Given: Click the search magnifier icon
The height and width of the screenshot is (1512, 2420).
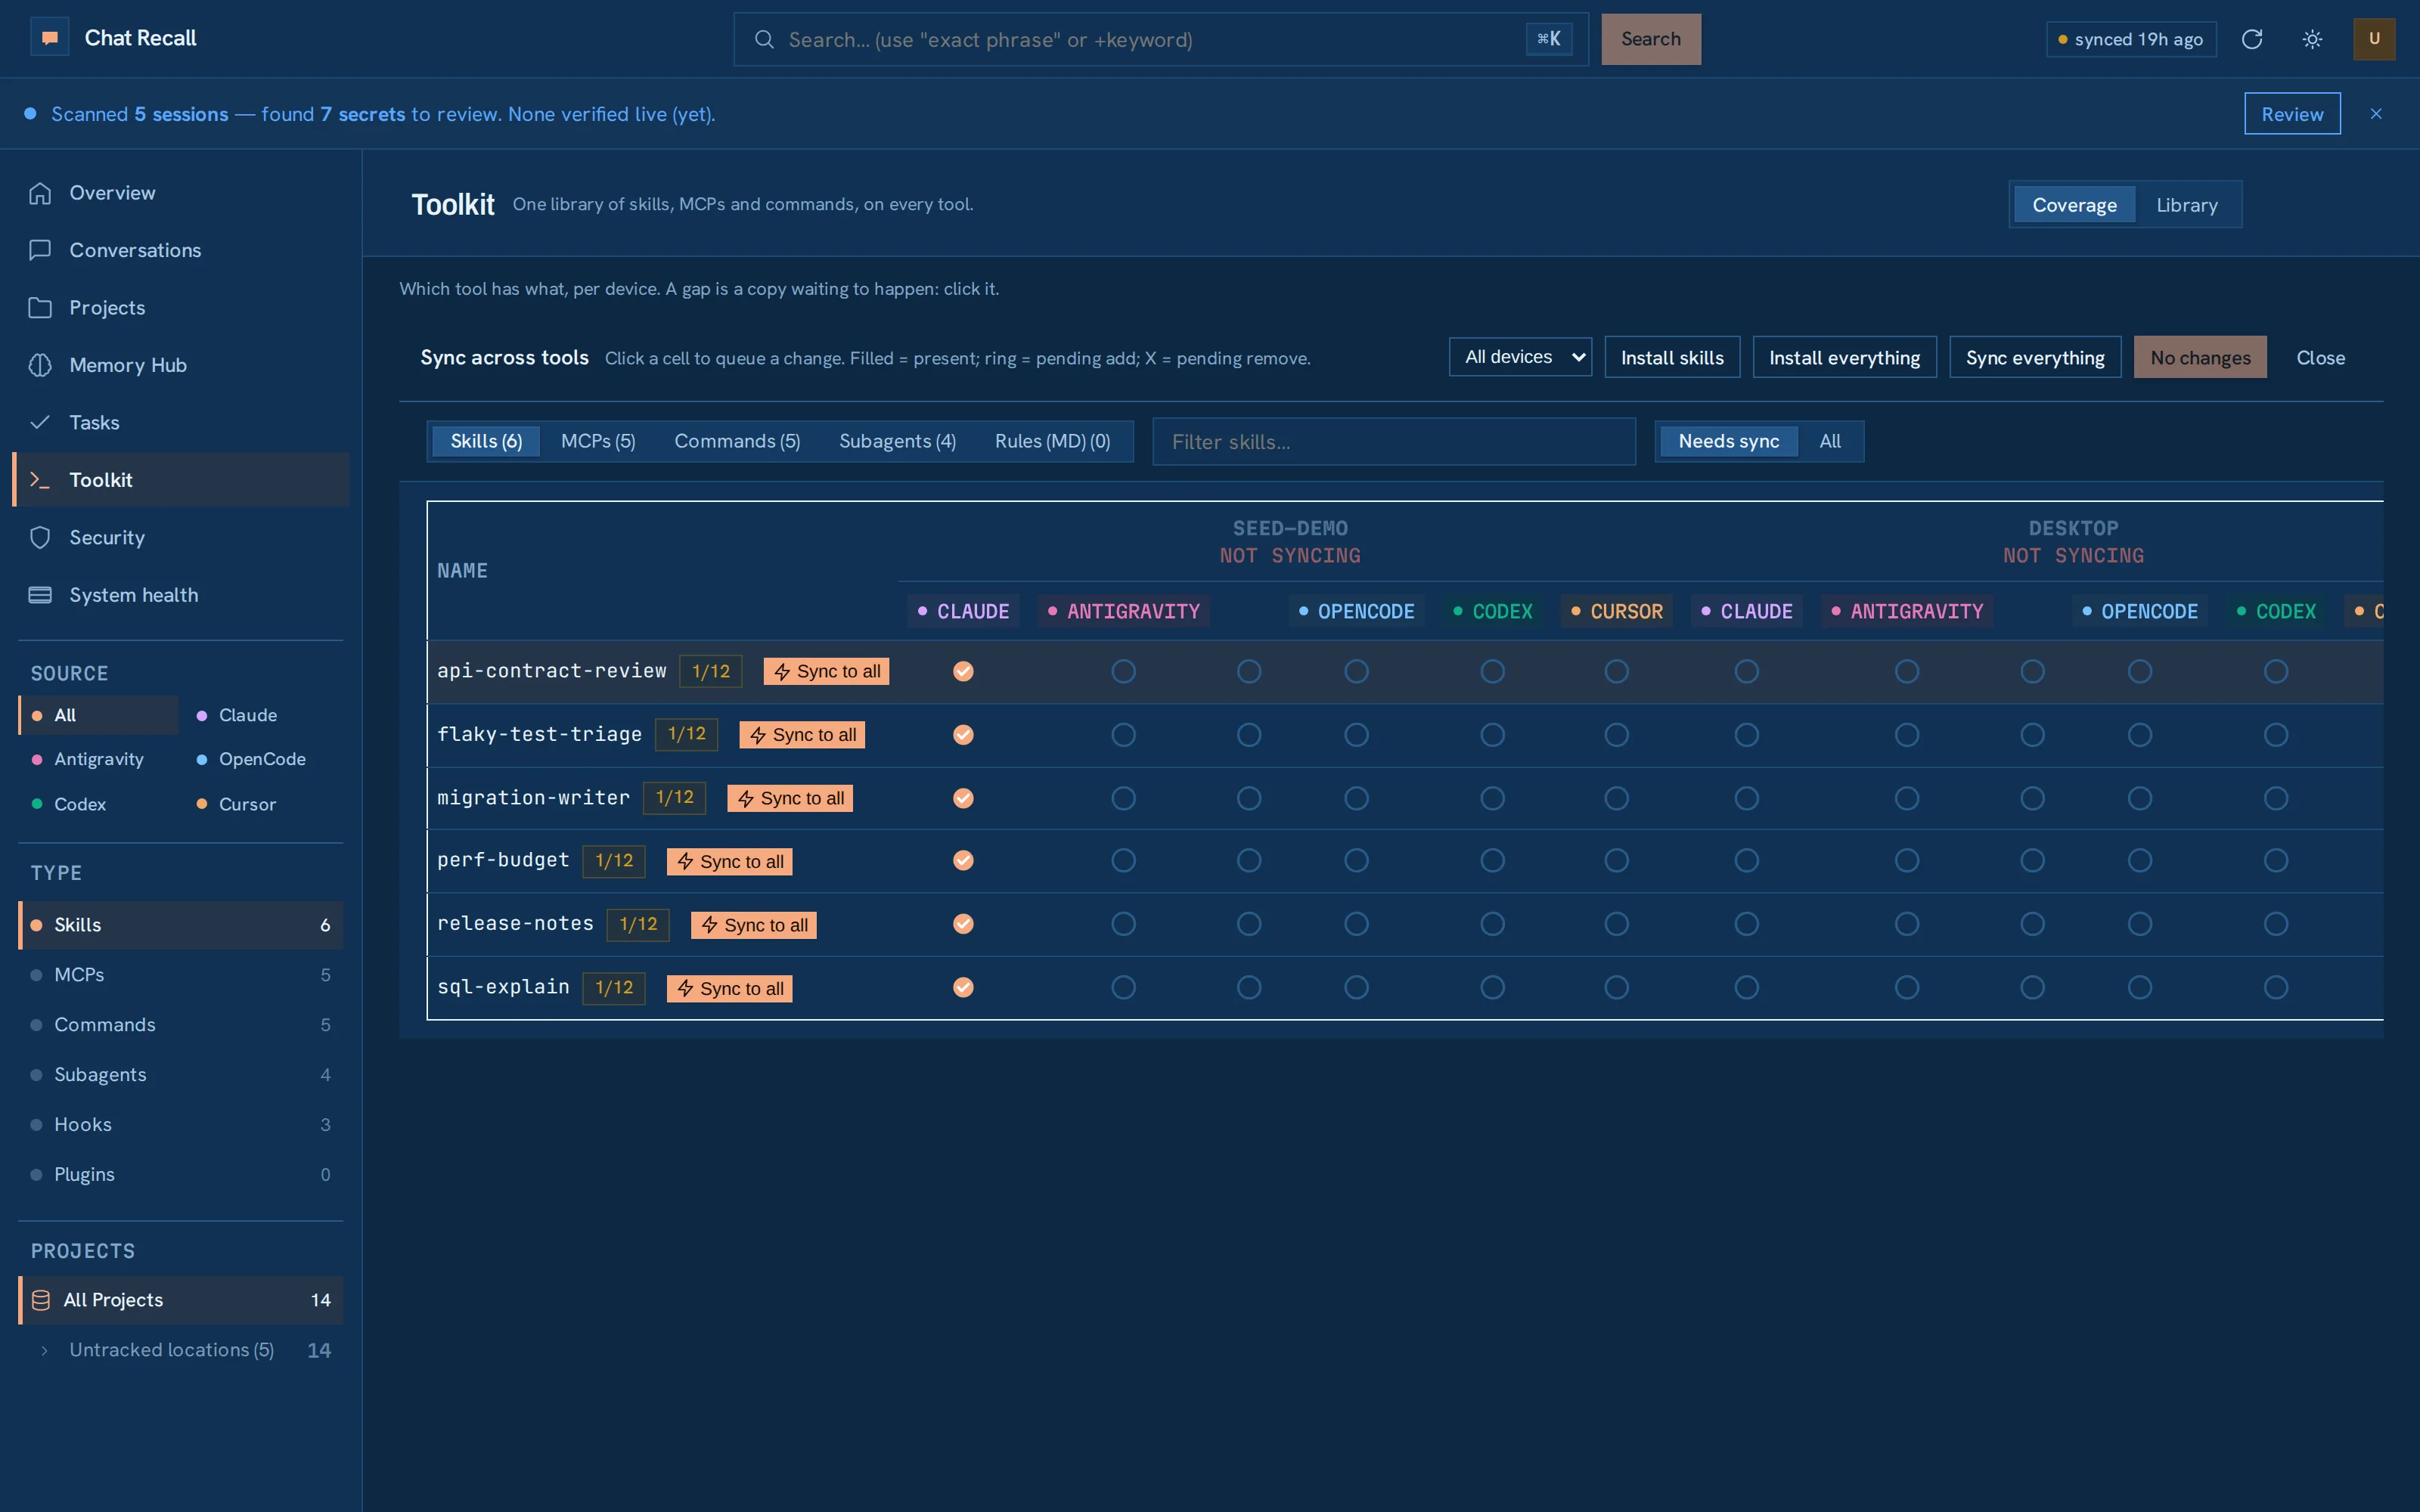Looking at the screenshot, I should pos(764,39).
